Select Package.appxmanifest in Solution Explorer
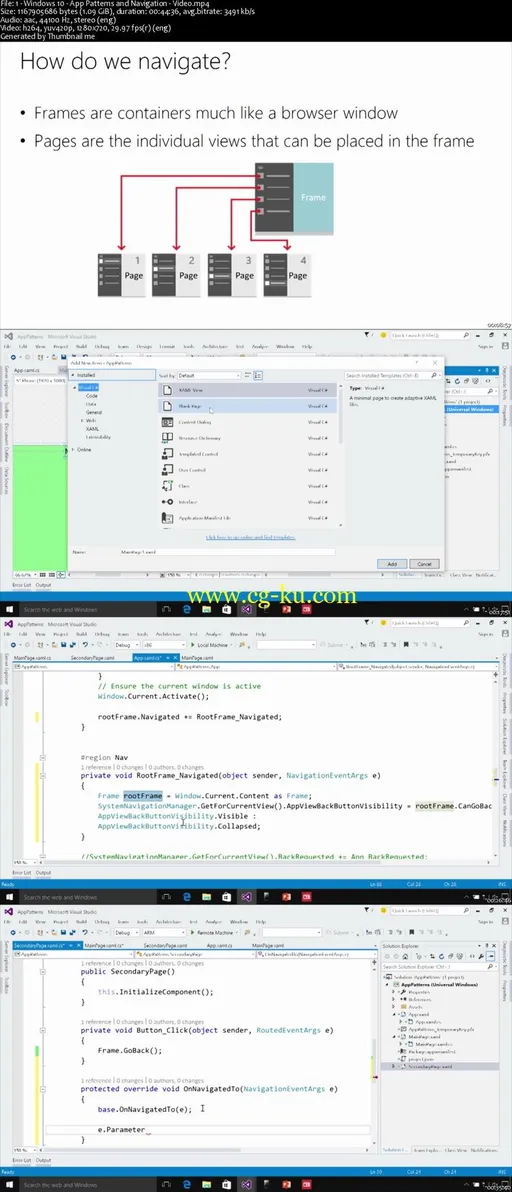The image size is (512, 1192). pos(430,1051)
